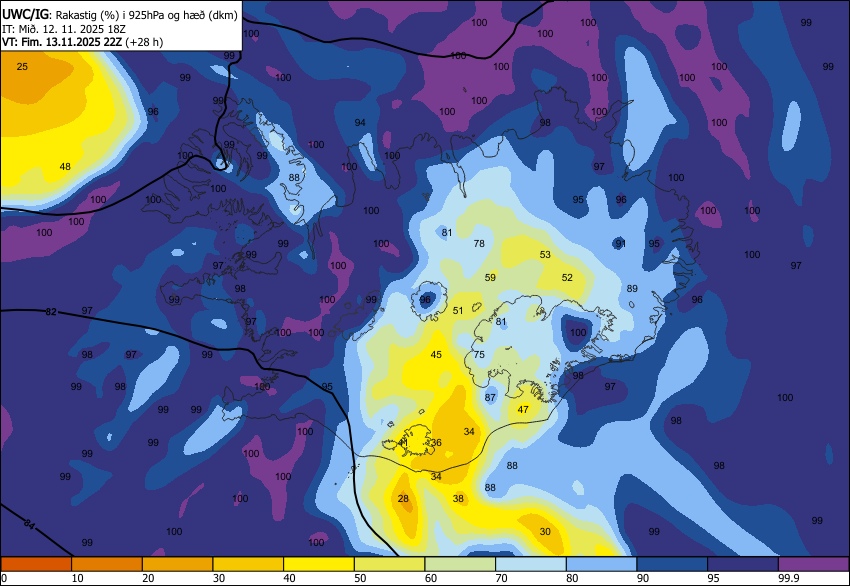Image resolution: width=850 pixels, height=586 pixels.
Task: Click the 48 humidity value
Action: click(65, 166)
